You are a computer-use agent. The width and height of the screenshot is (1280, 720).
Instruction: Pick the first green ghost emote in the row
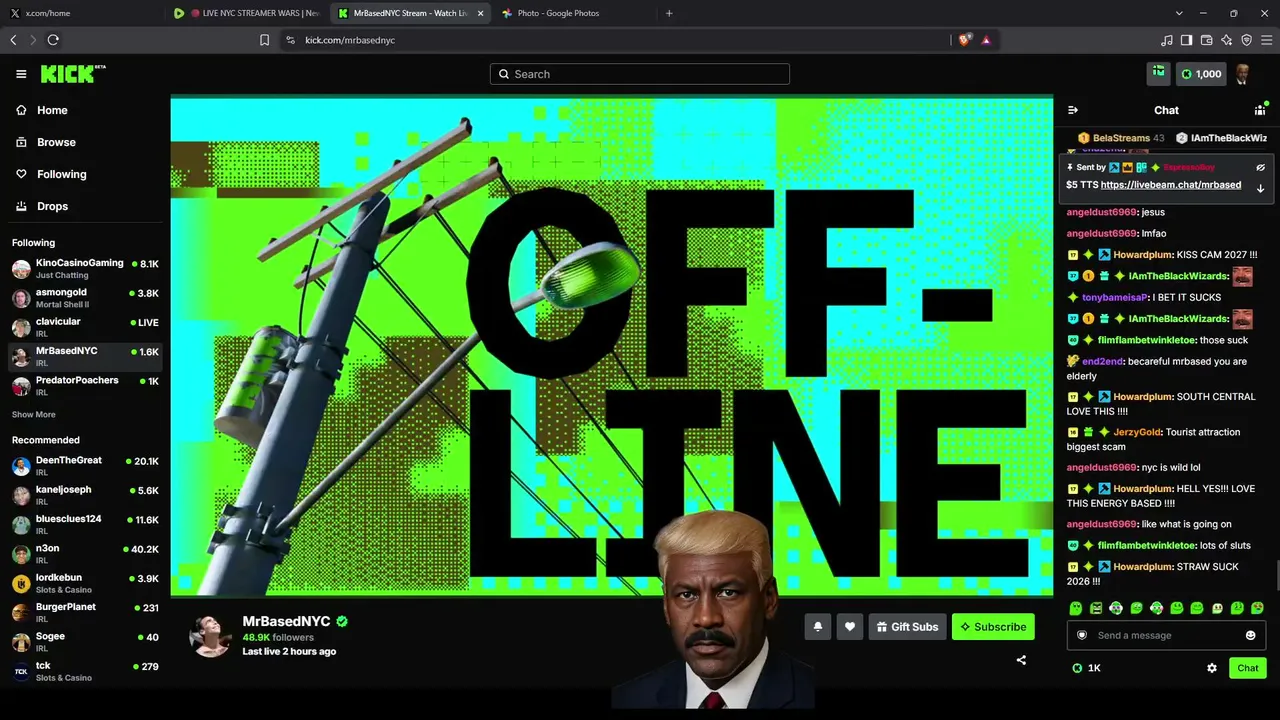(x=1076, y=608)
